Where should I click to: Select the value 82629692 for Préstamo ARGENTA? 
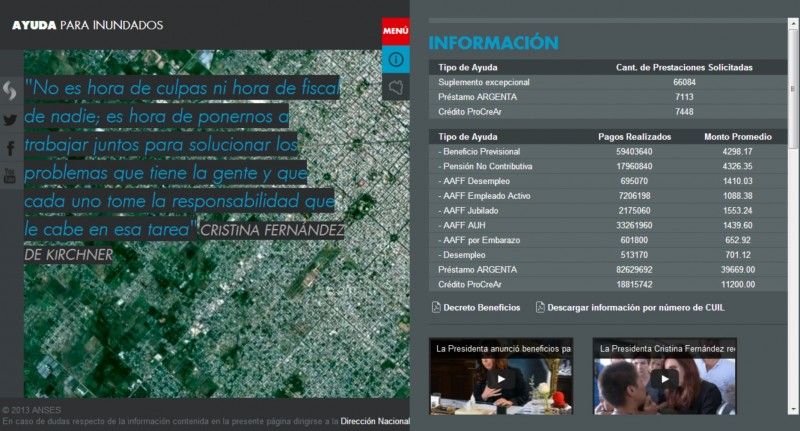point(634,270)
